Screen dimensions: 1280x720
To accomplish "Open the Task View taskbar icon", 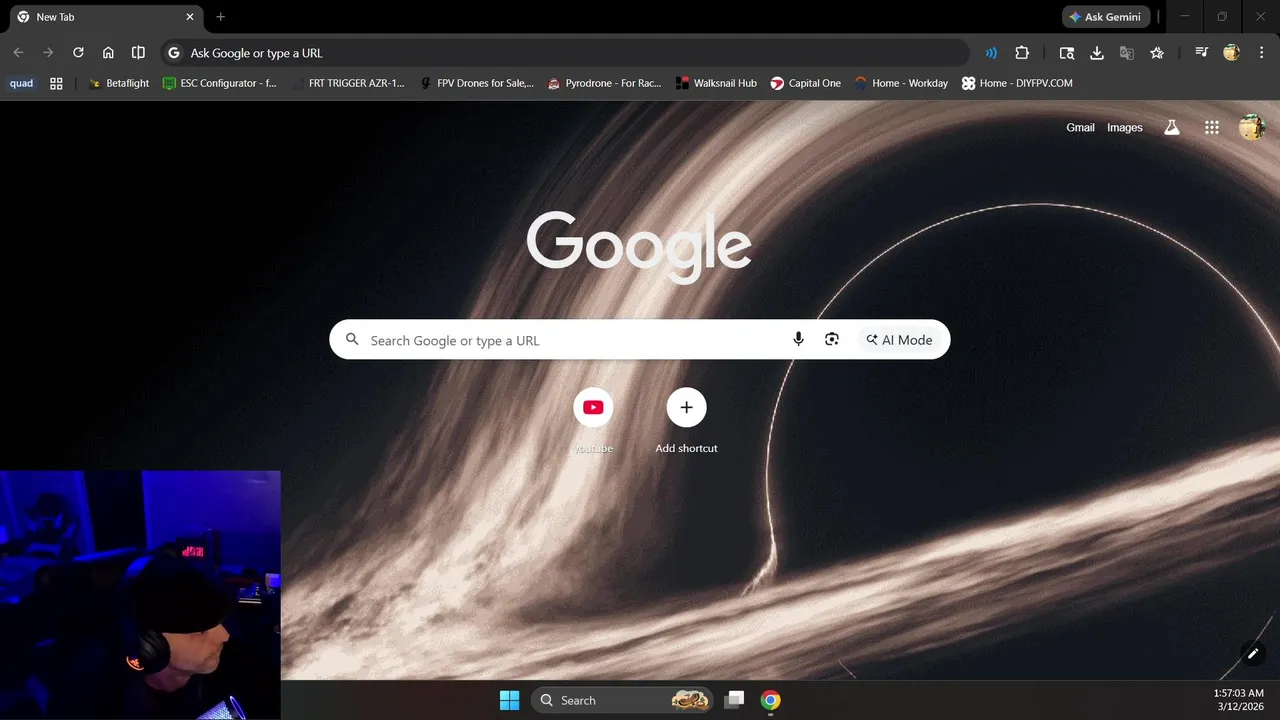I will 735,700.
